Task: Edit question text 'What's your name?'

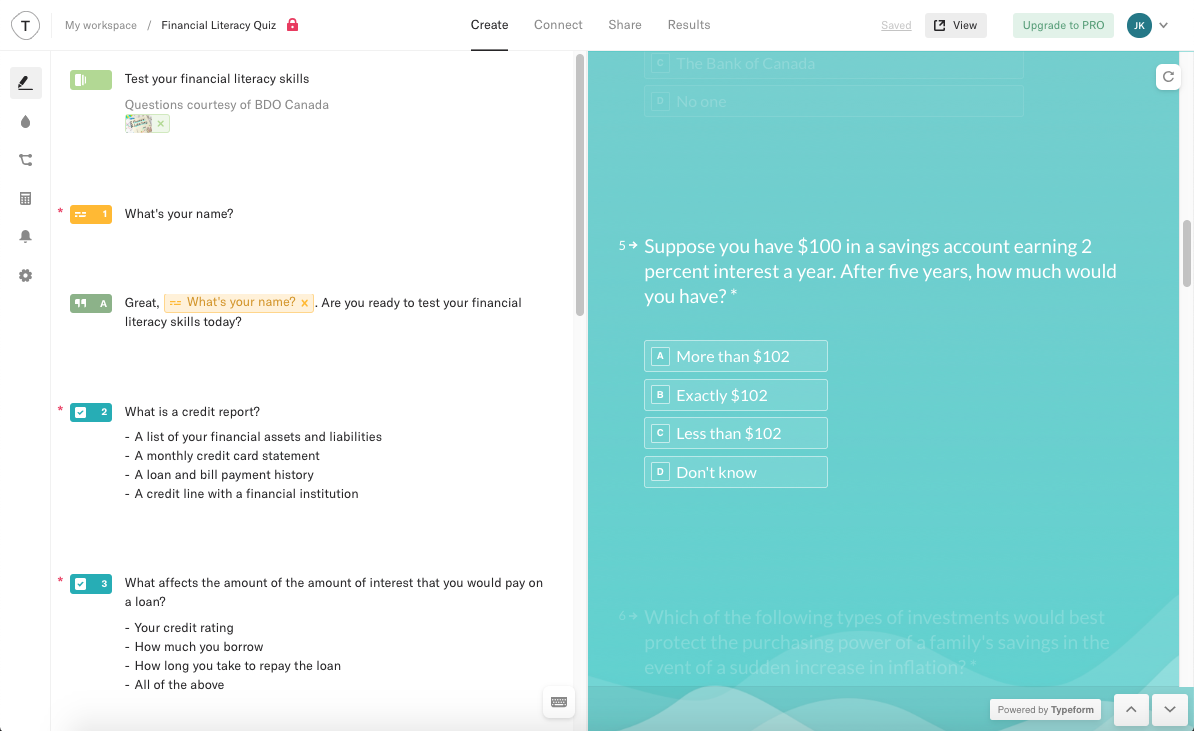Action: point(179,214)
